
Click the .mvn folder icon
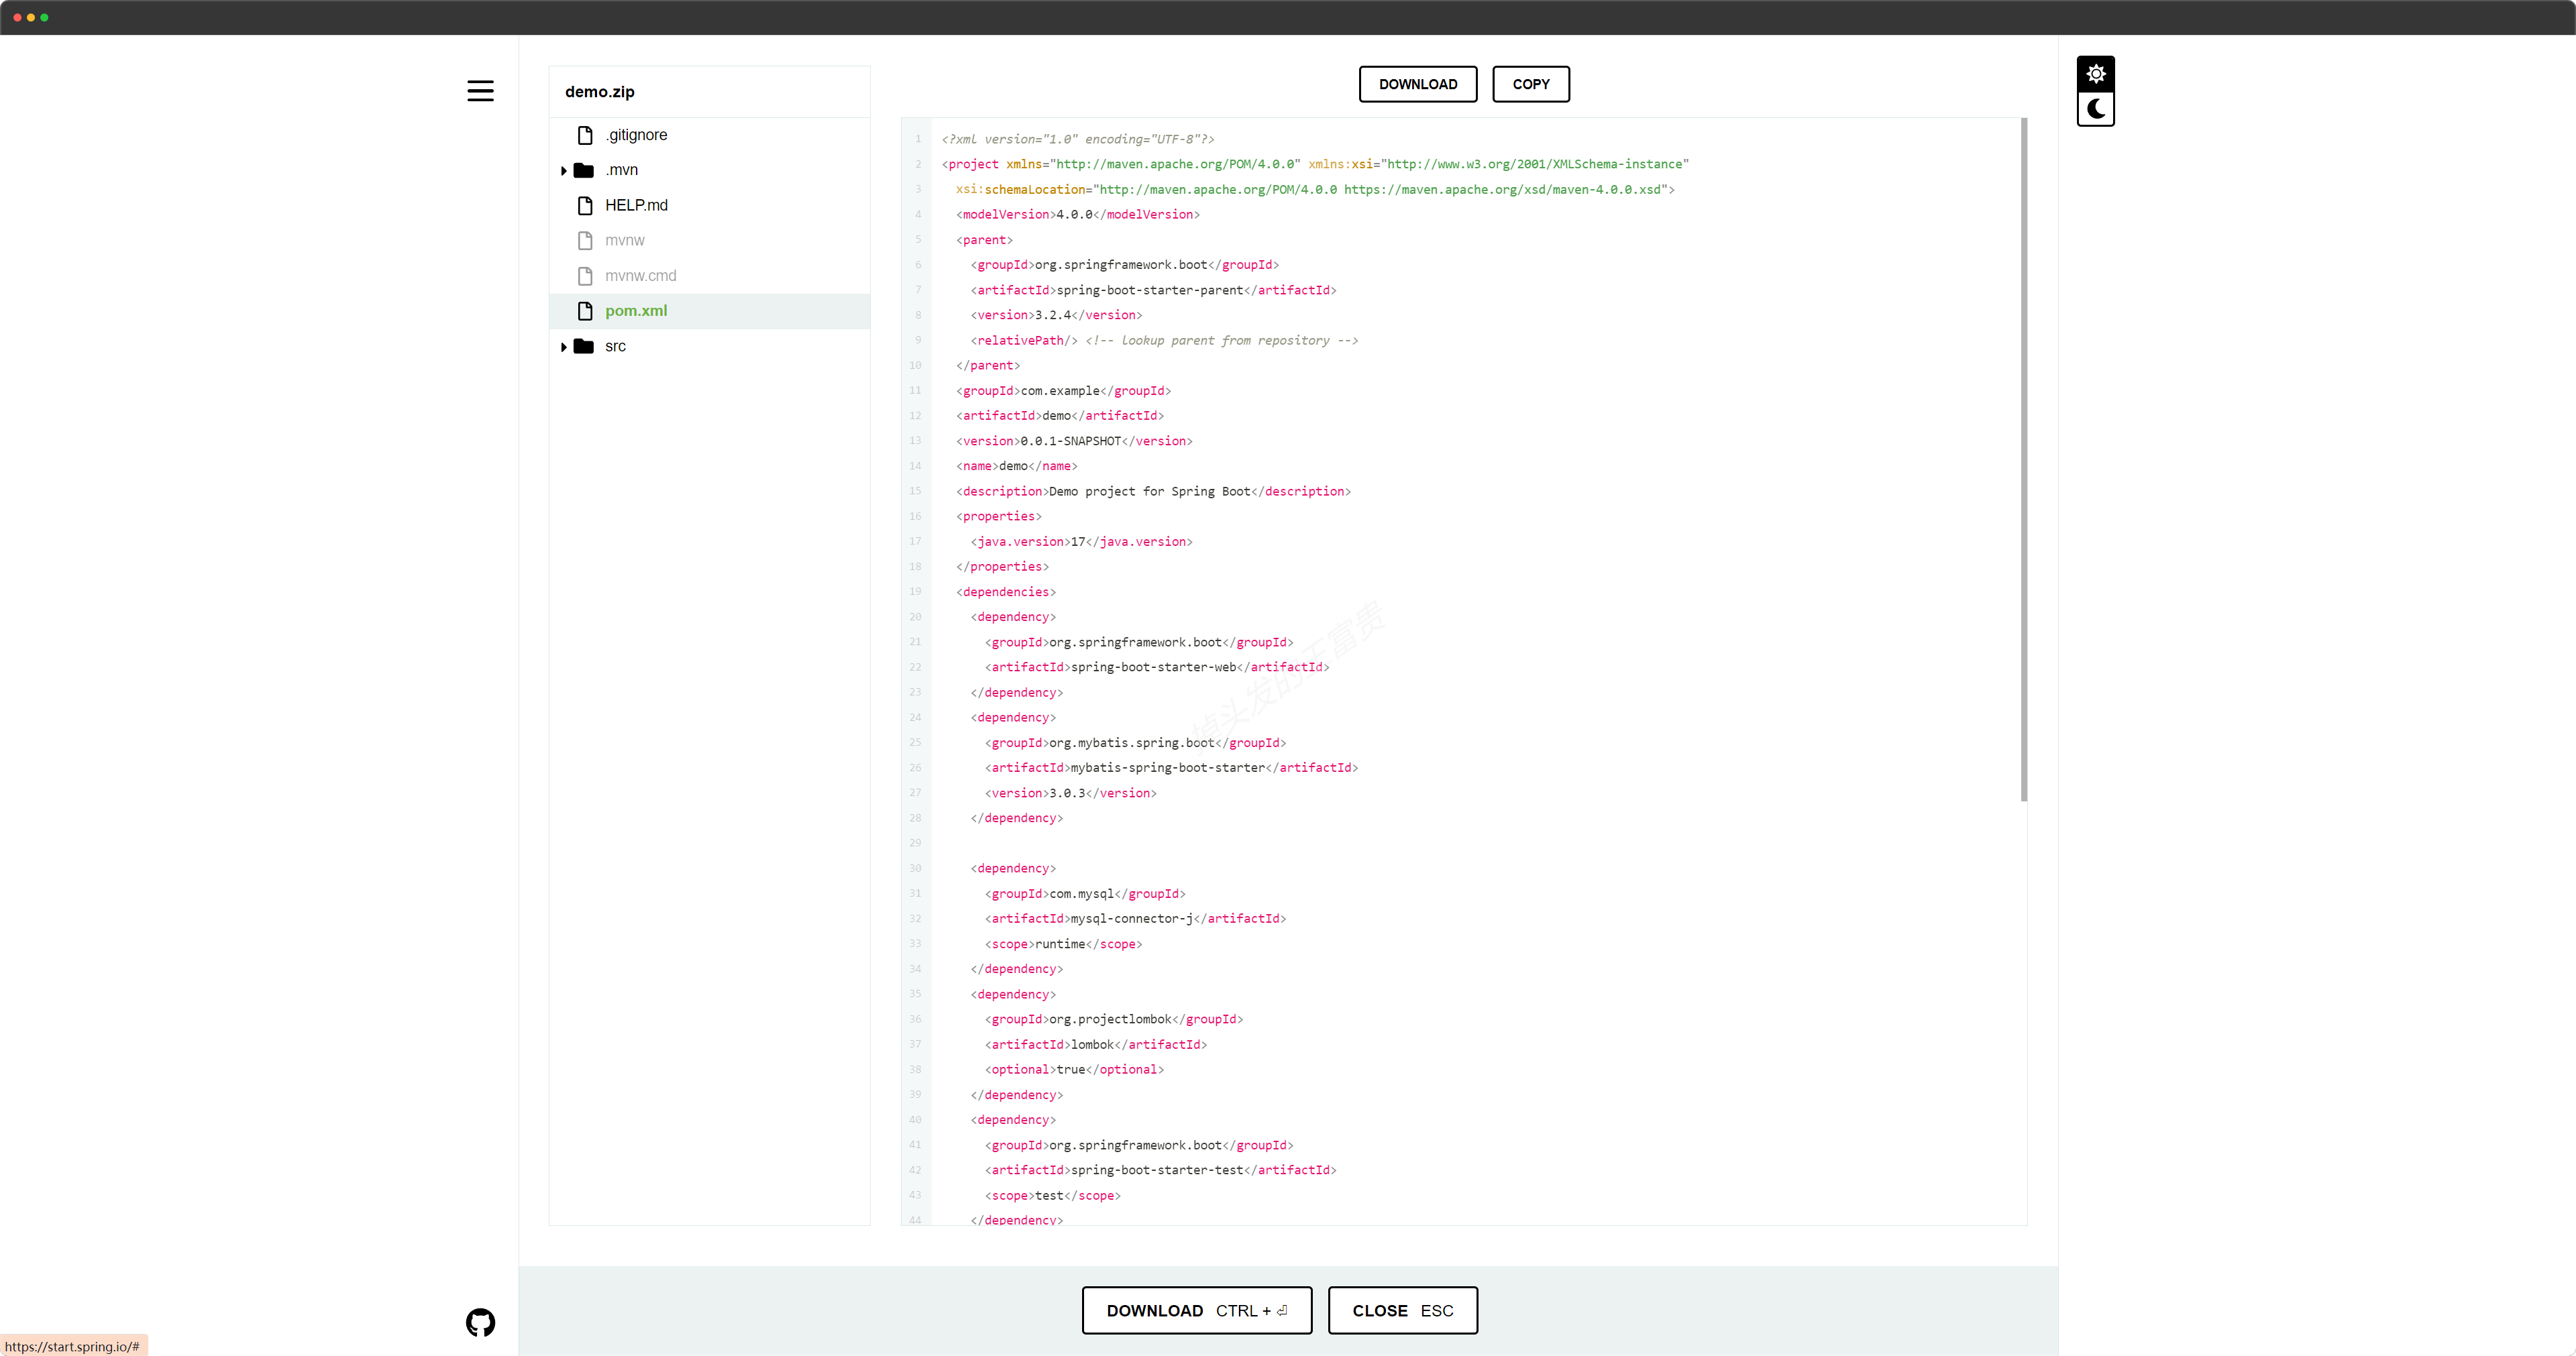click(x=584, y=170)
